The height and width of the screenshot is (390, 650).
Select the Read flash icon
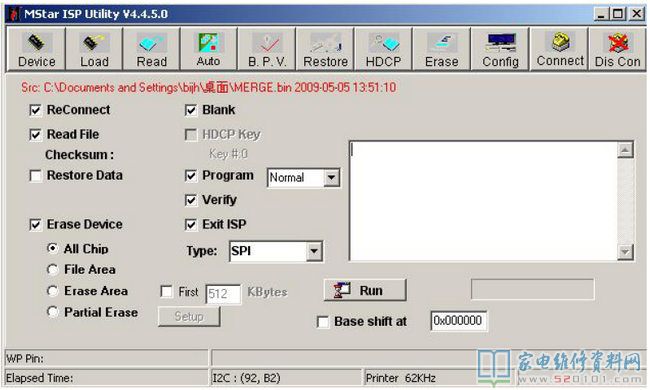(x=151, y=43)
